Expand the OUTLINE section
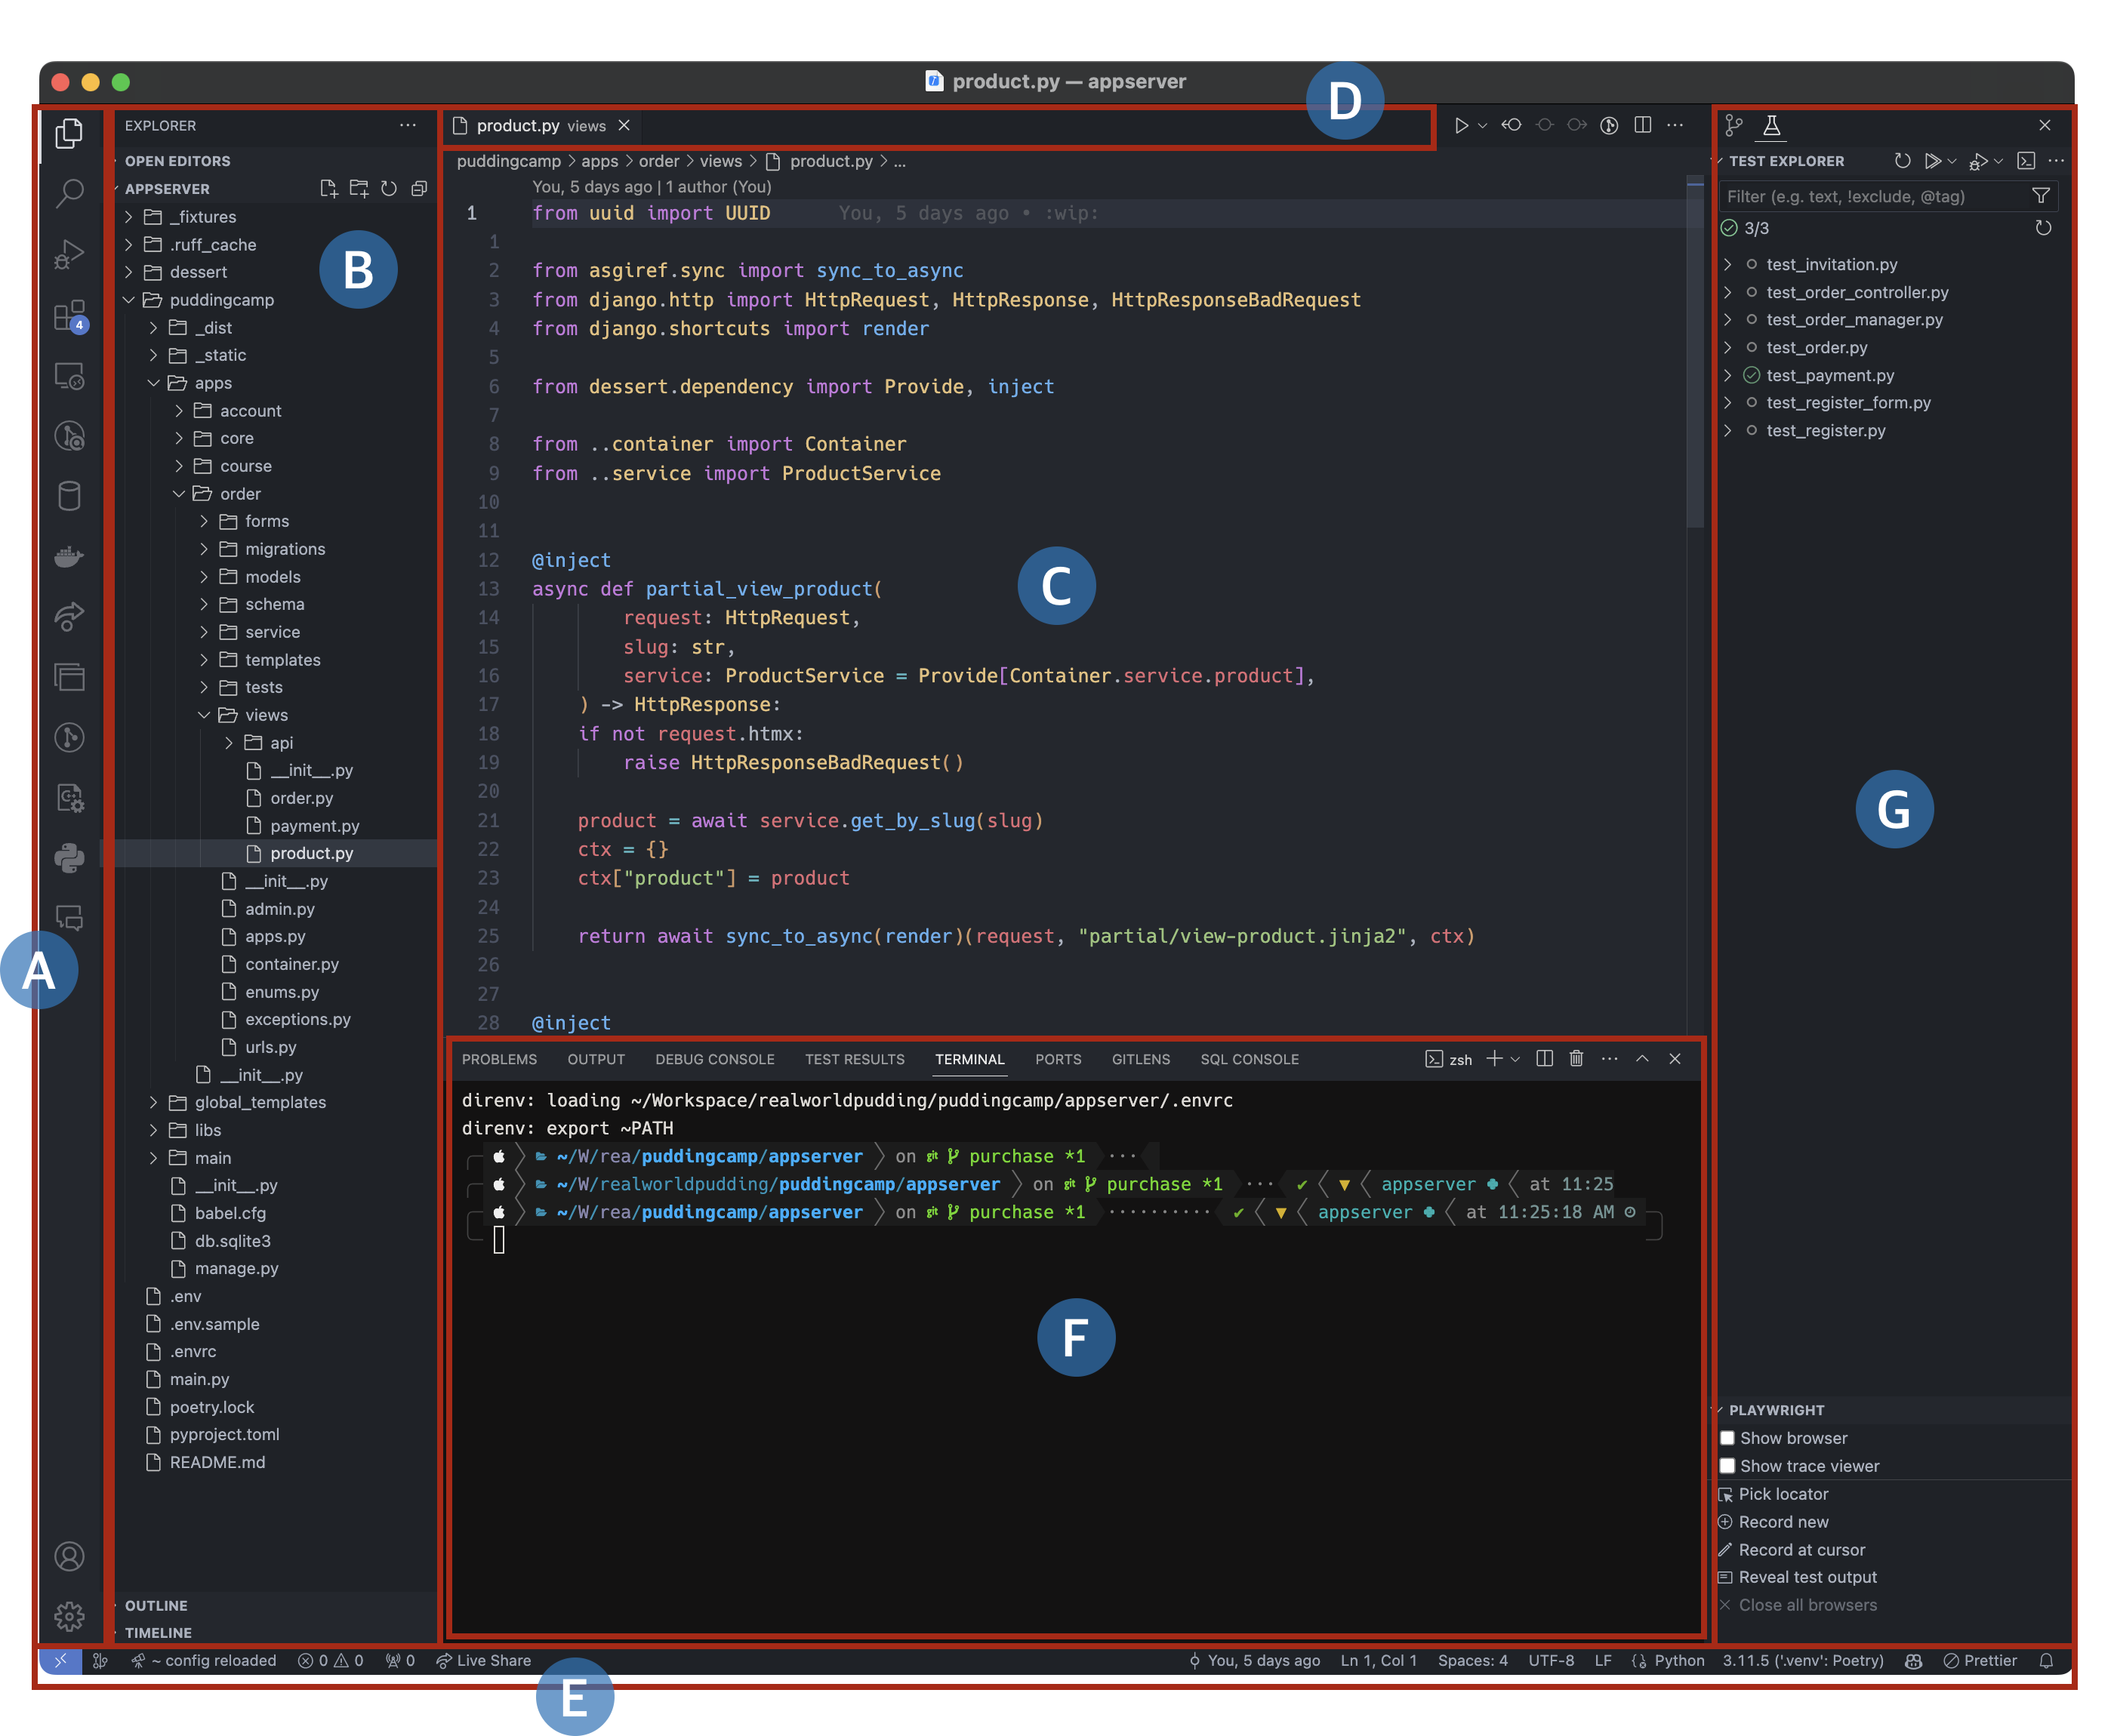Screen dimensions: 2114x1736 pos(156,1605)
